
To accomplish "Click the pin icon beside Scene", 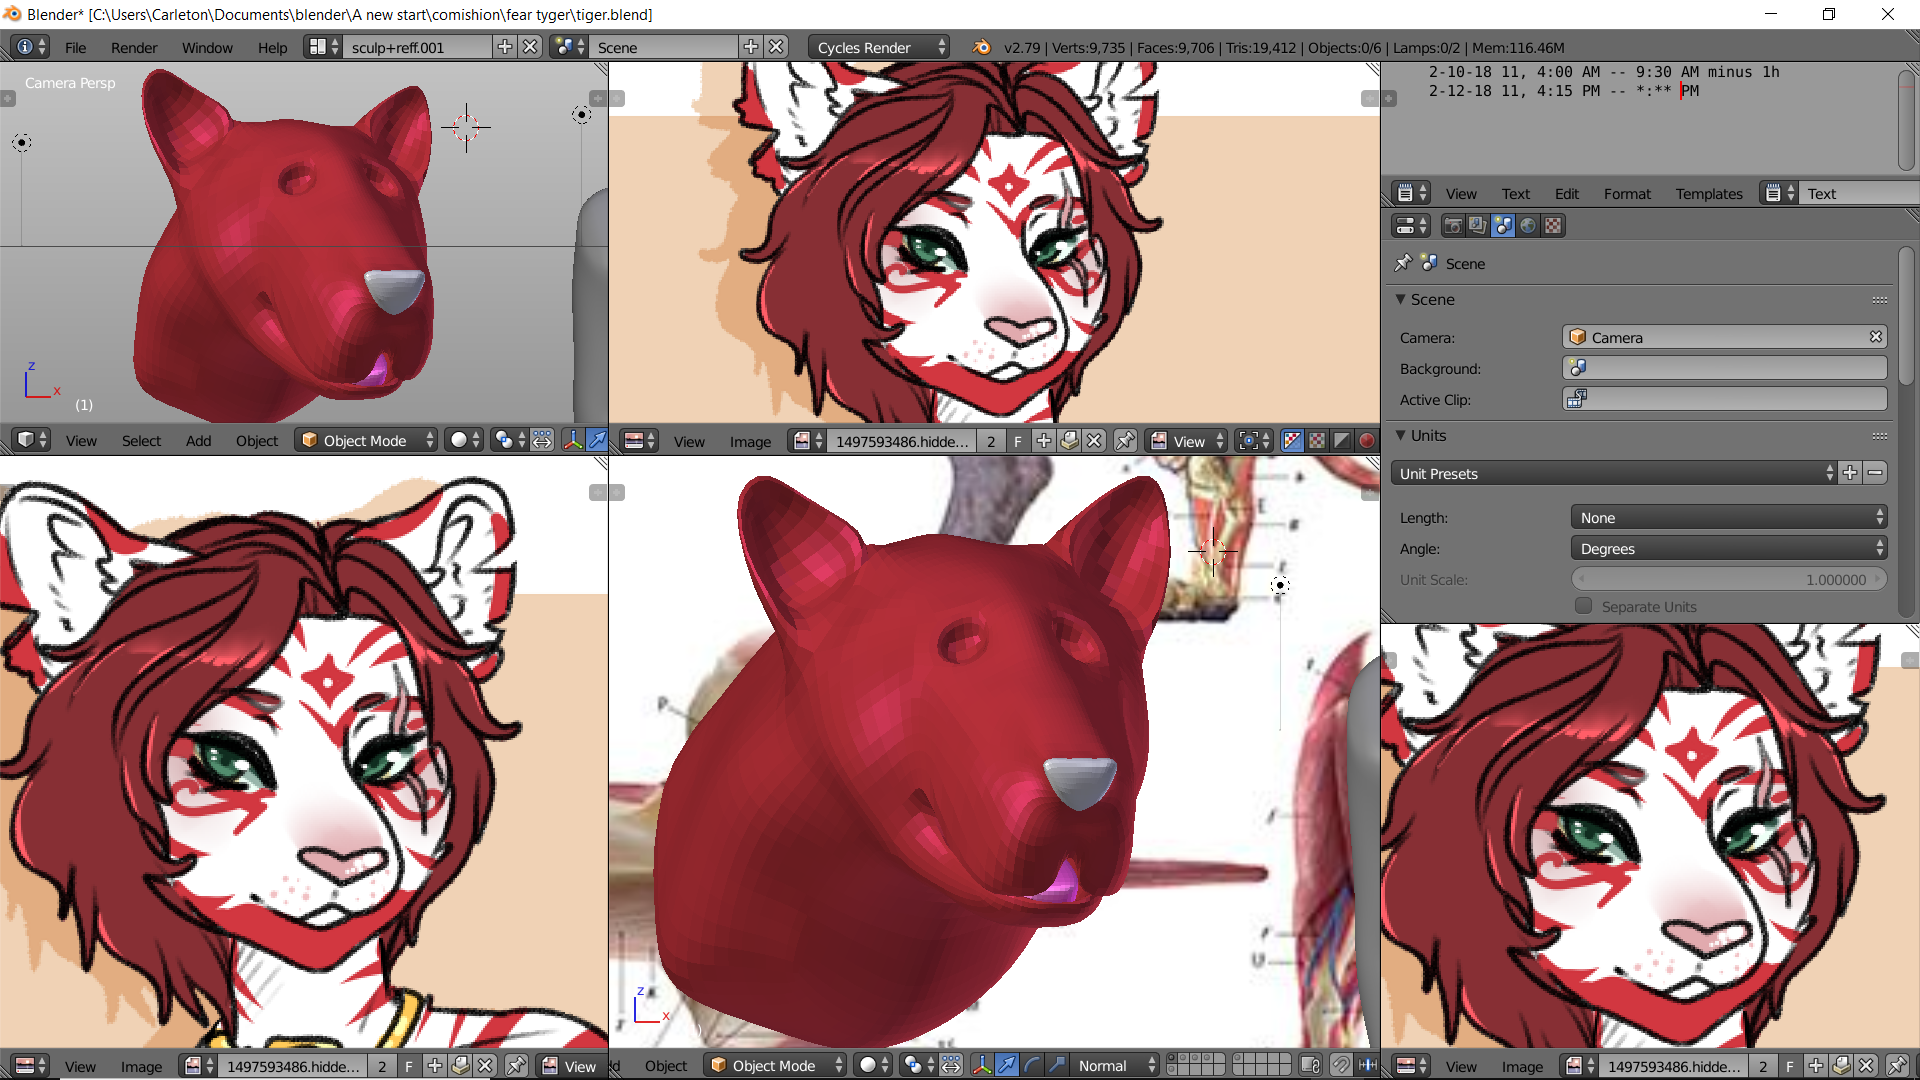I will click(1403, 263).
